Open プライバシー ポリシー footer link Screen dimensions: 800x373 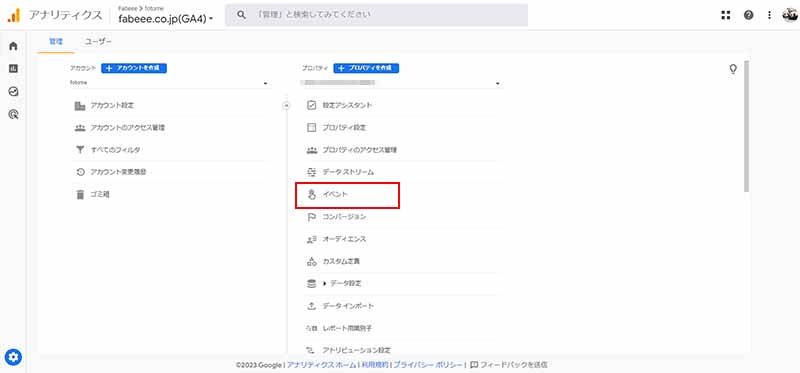[x=428, y=365]
